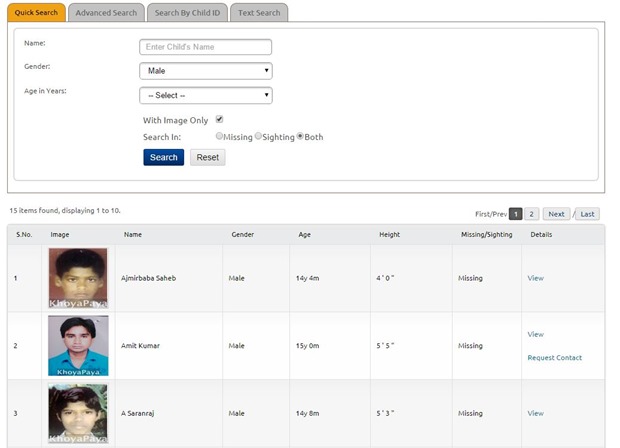This screenshot has height=448, width=620.
Task: Click View link for A Saranraj
Action: tap(535, 413)
